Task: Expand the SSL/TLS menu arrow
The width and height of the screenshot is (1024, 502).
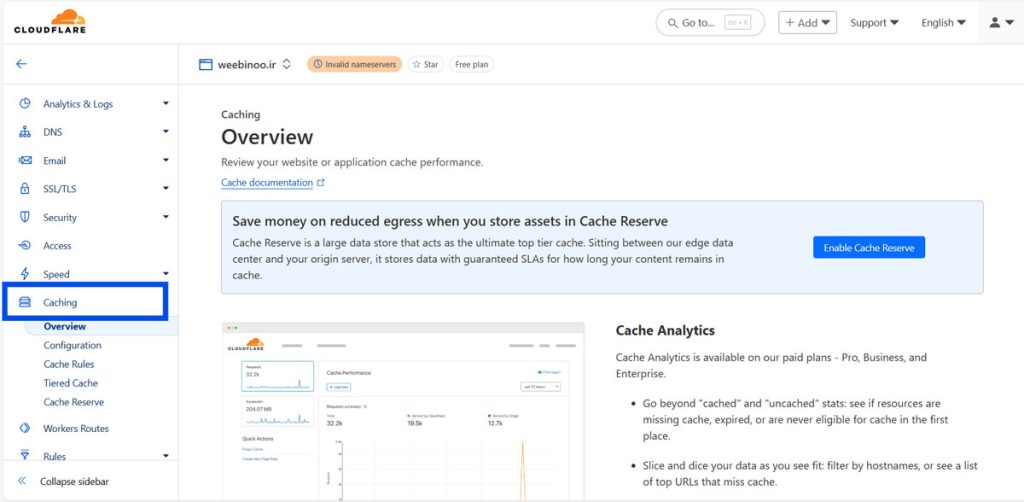Action: (166, 188)
